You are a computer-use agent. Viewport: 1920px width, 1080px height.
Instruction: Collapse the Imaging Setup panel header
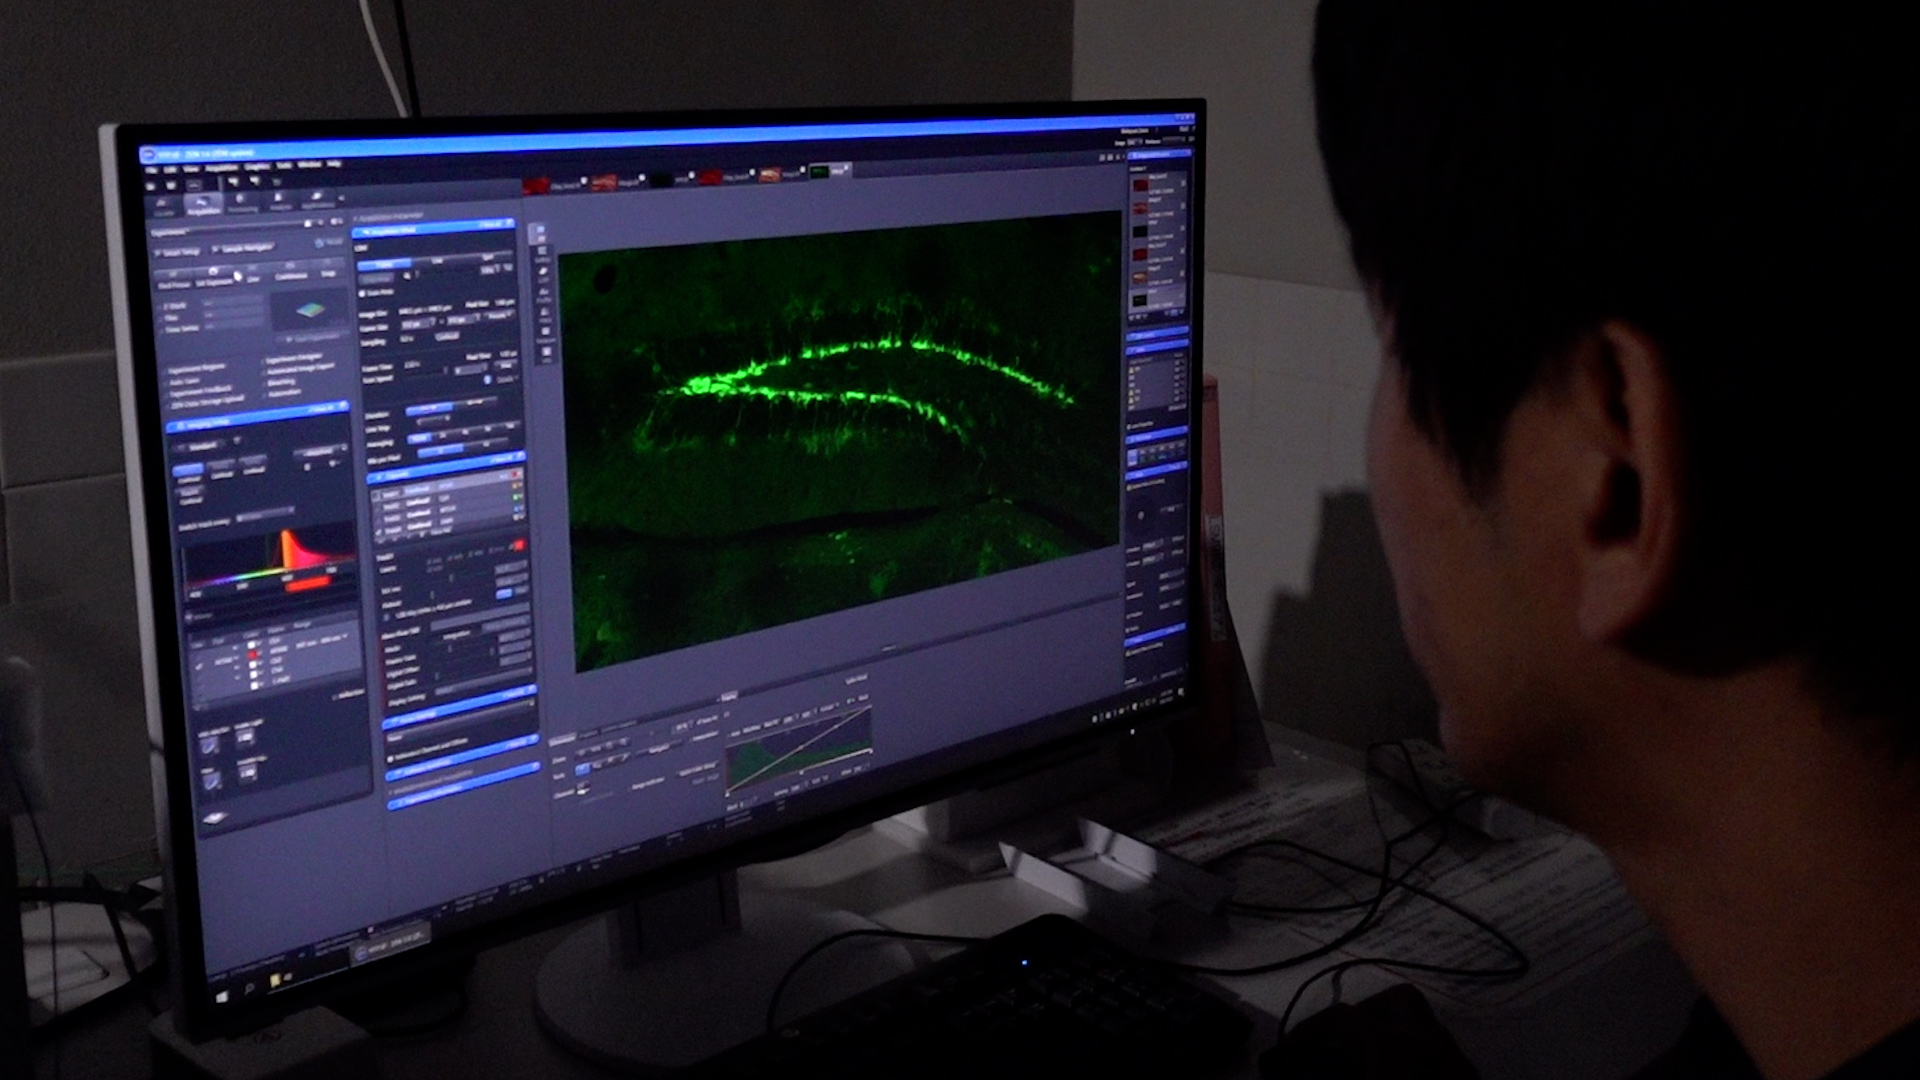(x=256, y=419)
